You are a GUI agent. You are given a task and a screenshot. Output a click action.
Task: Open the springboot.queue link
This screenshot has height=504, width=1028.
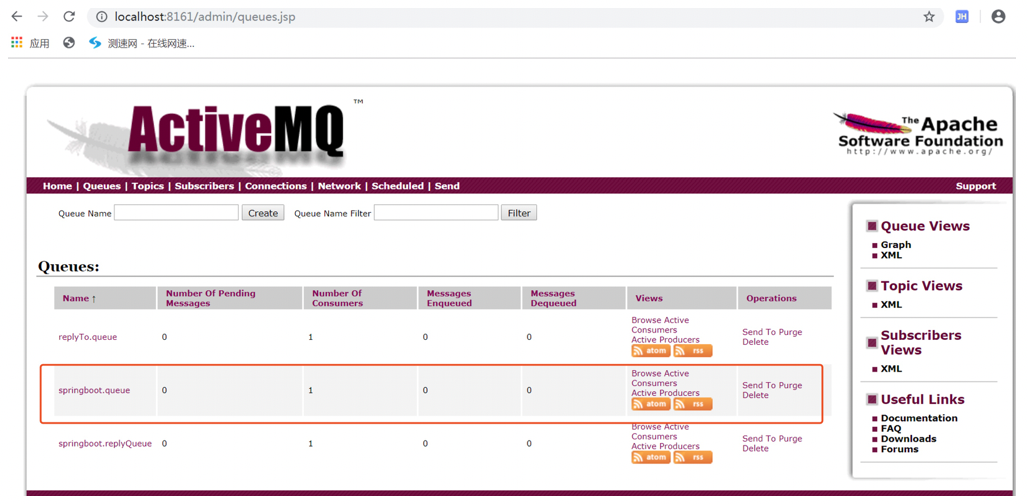click(94, 390)
